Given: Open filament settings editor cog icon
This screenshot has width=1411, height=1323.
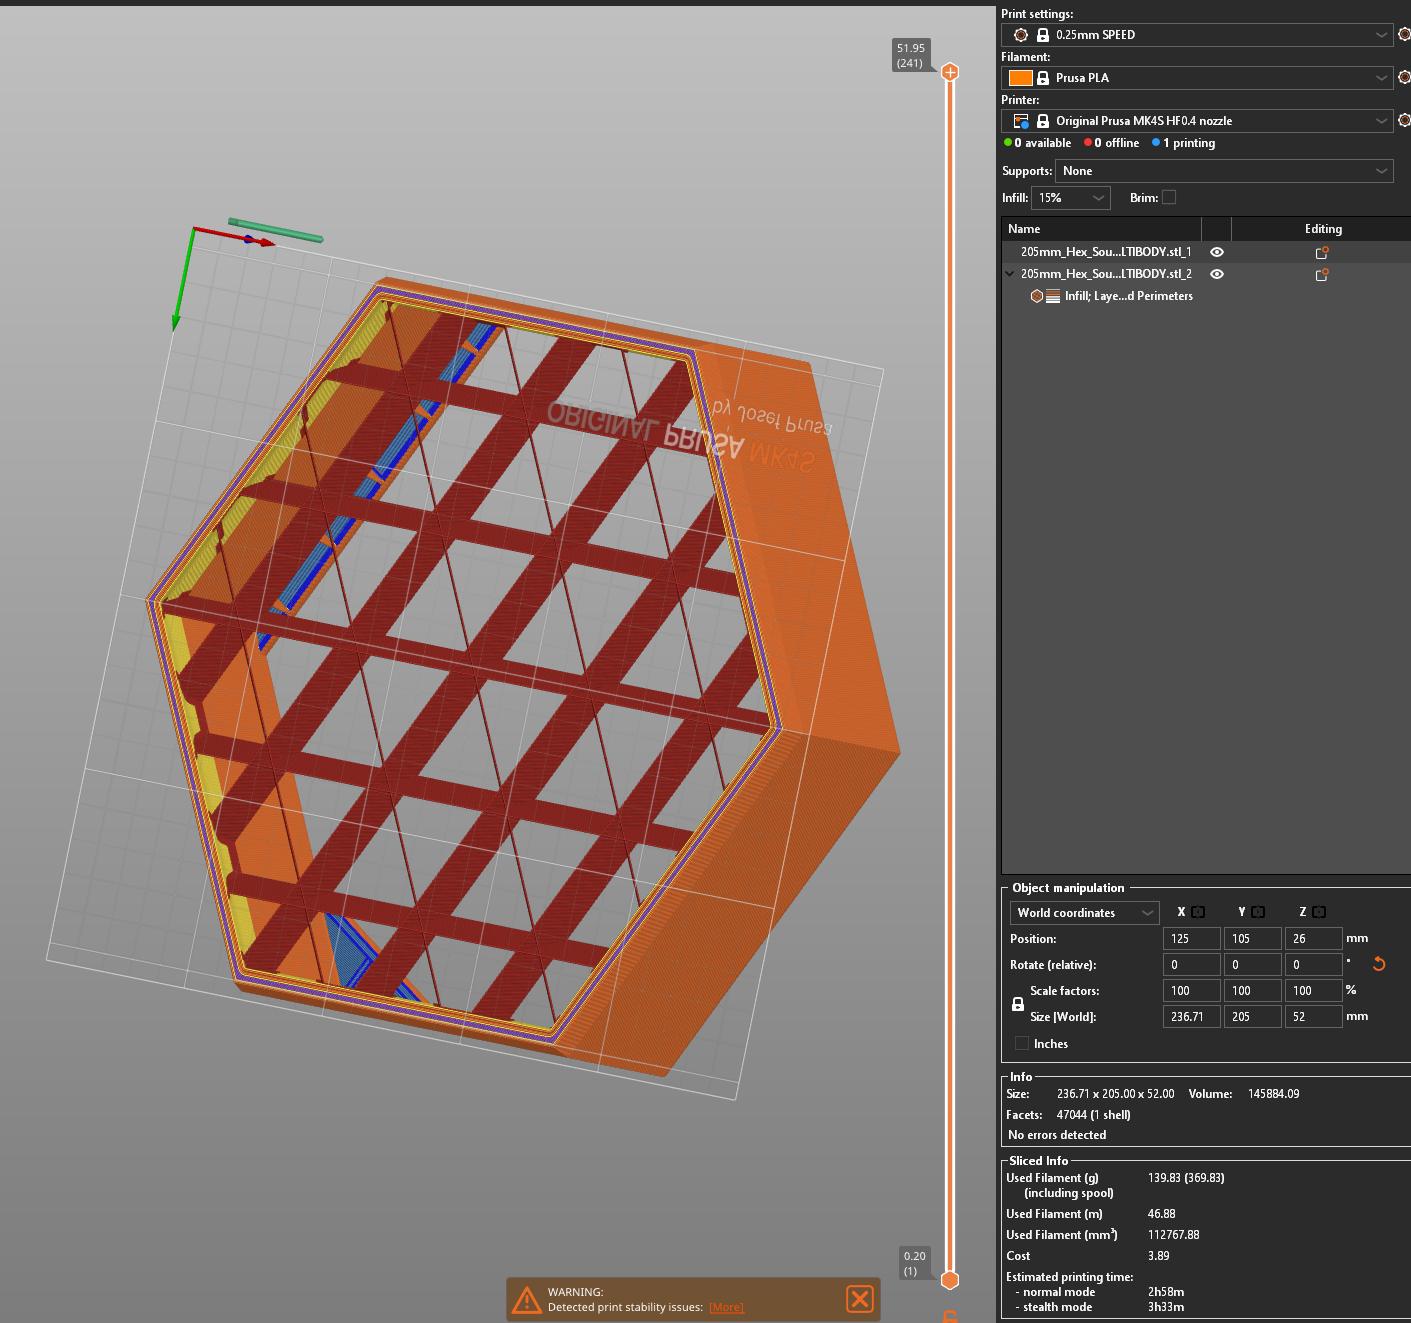Looking at the screenshot, I should pos(1404,77).
